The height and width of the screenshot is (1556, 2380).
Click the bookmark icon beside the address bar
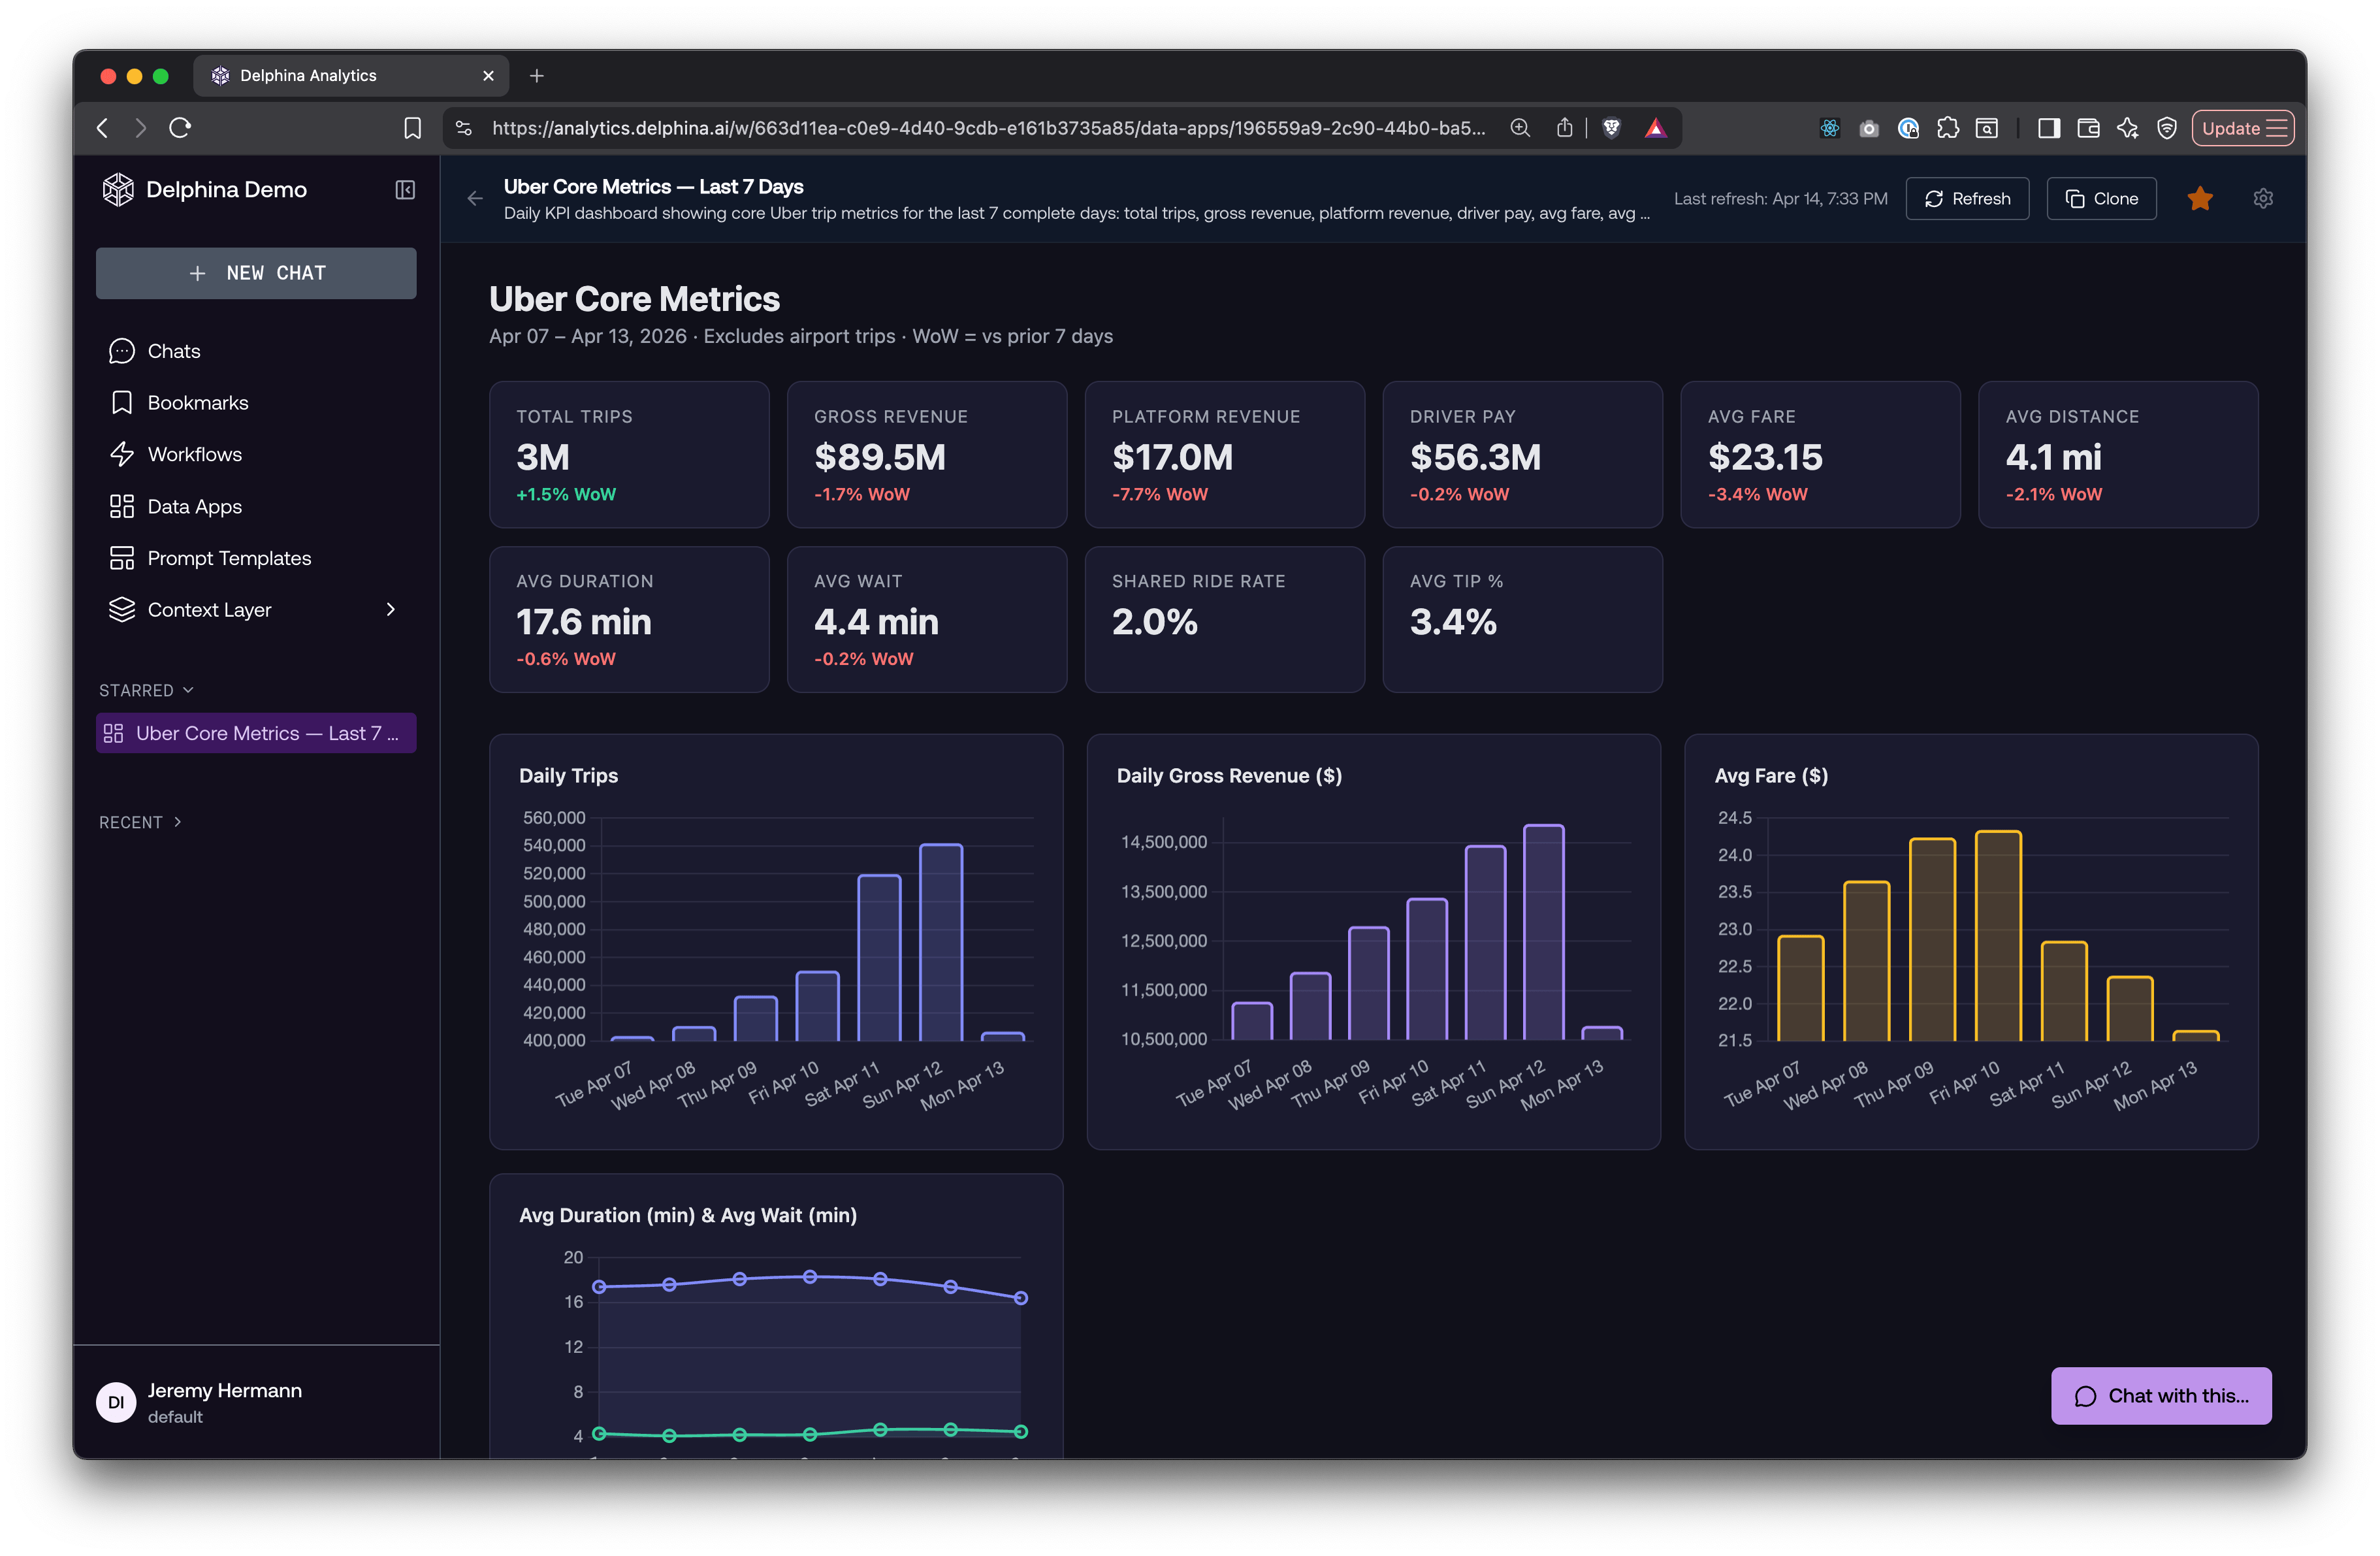(x=412, y=128)
